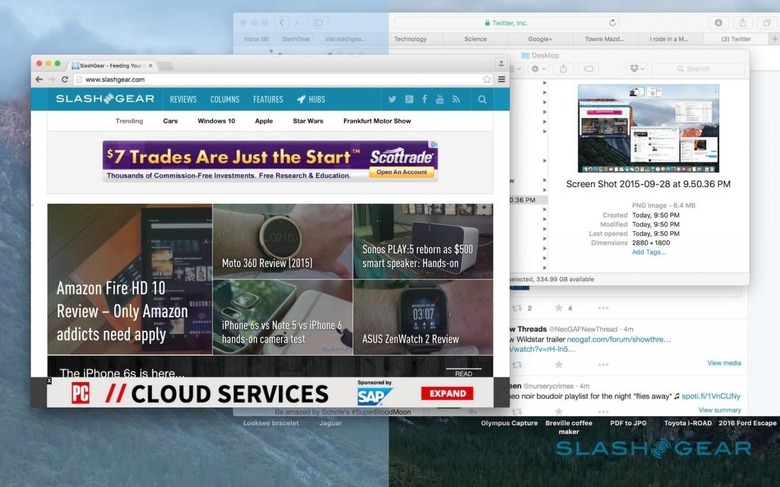Open the Finder action gear dropdown
The width and height of the screenshot is (780, 487).
[x=538, y=69]
